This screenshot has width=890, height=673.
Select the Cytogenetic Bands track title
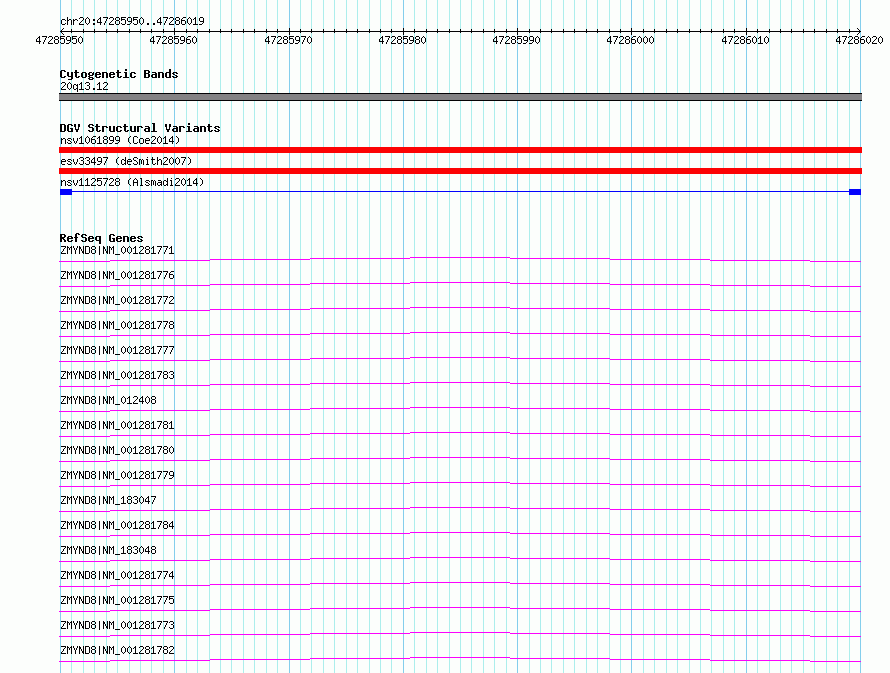[119, 74]
